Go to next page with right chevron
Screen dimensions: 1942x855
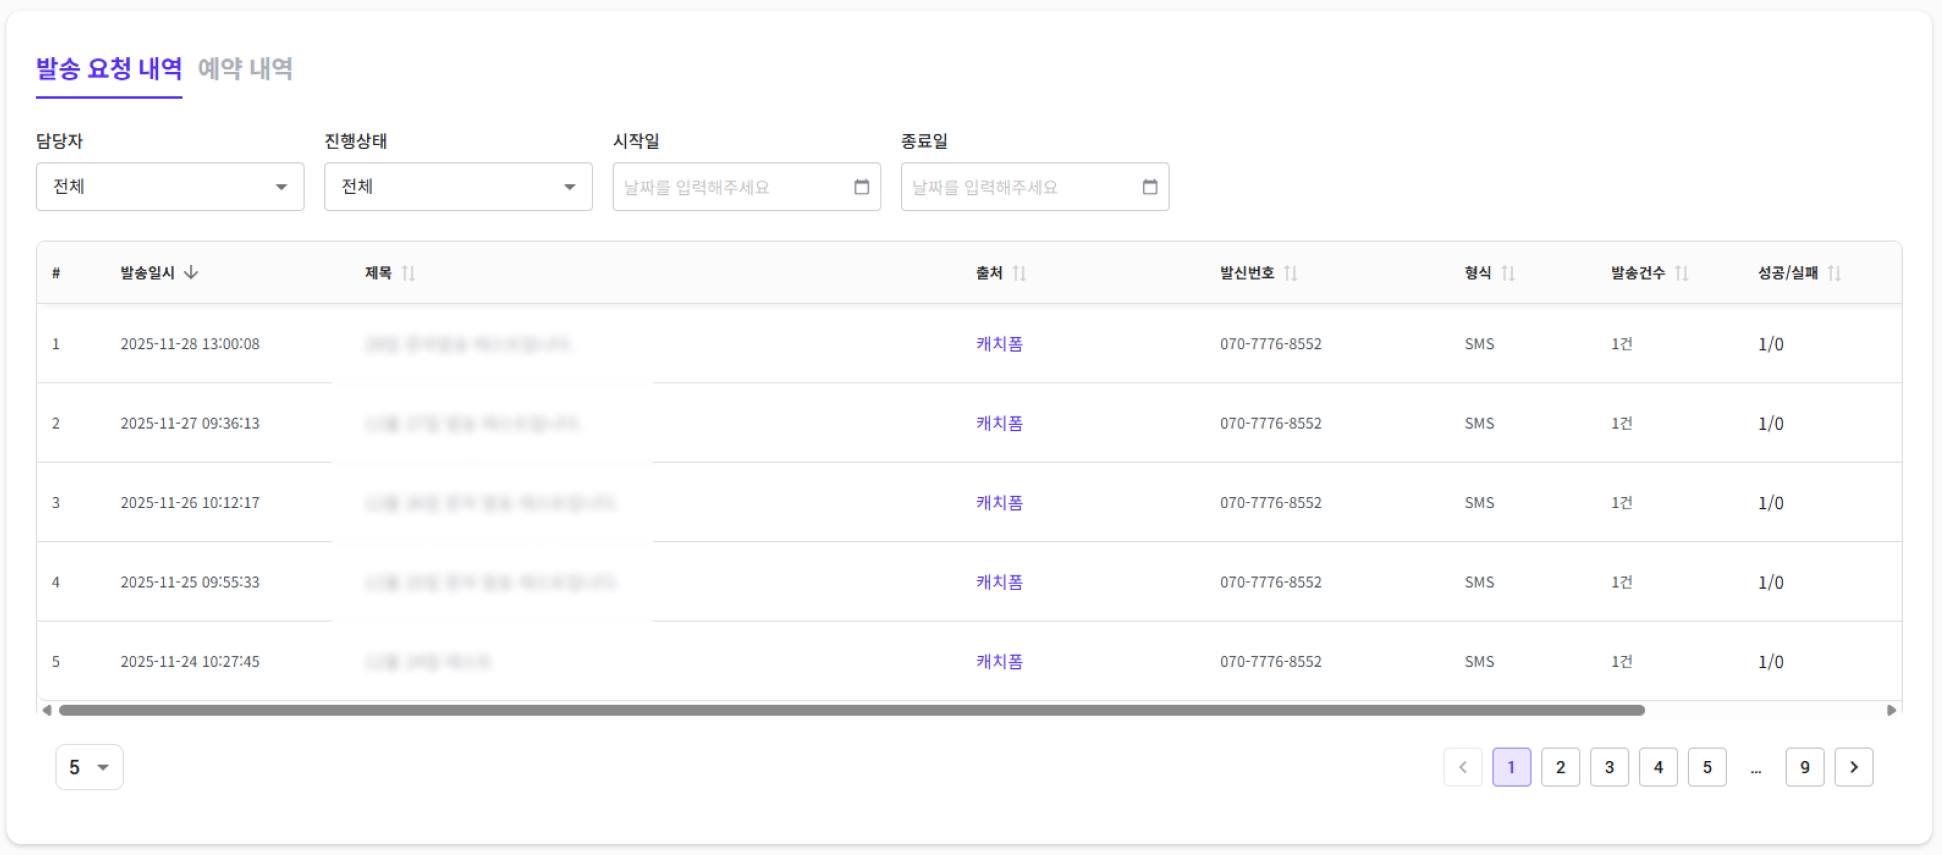pyautogui.click(x=1853, y=767)
